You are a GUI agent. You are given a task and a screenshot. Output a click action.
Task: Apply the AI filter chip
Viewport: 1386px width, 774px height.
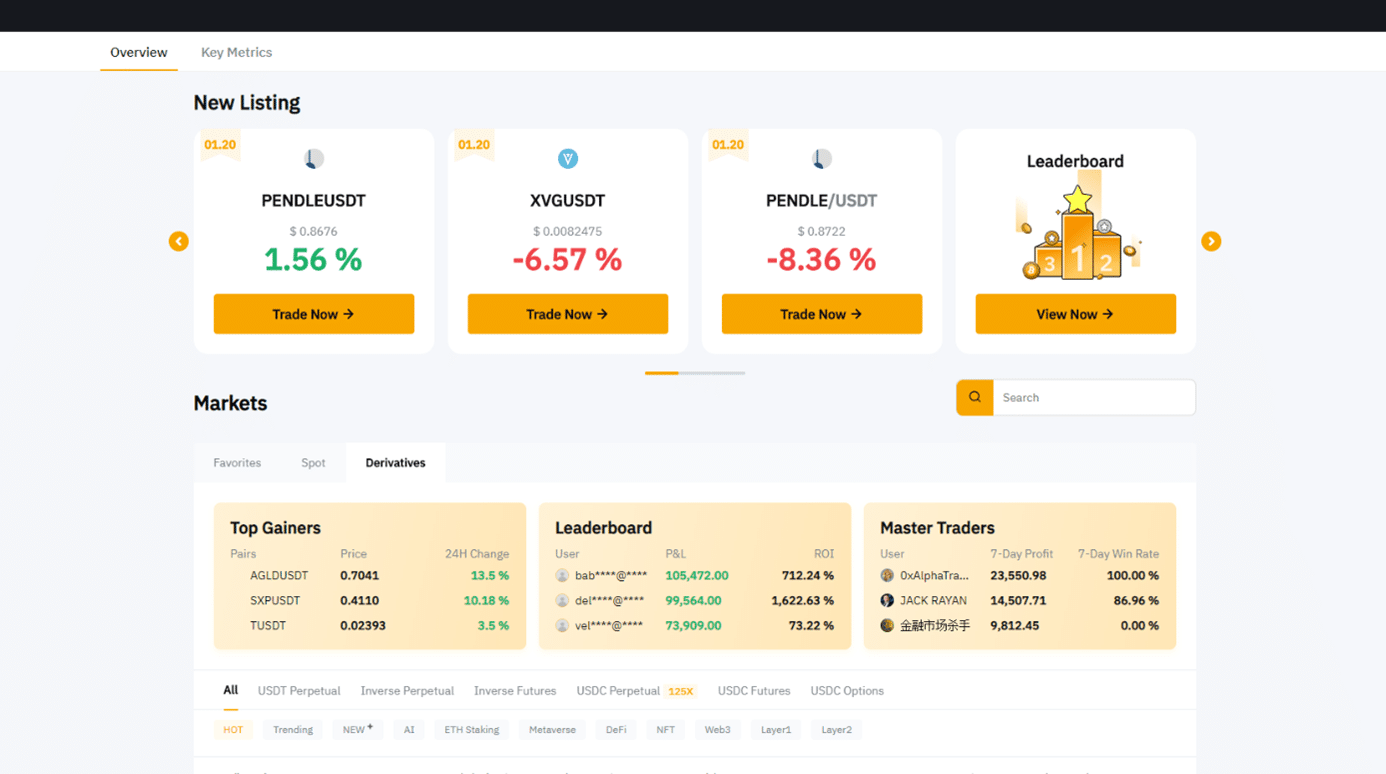click(409, 730)
